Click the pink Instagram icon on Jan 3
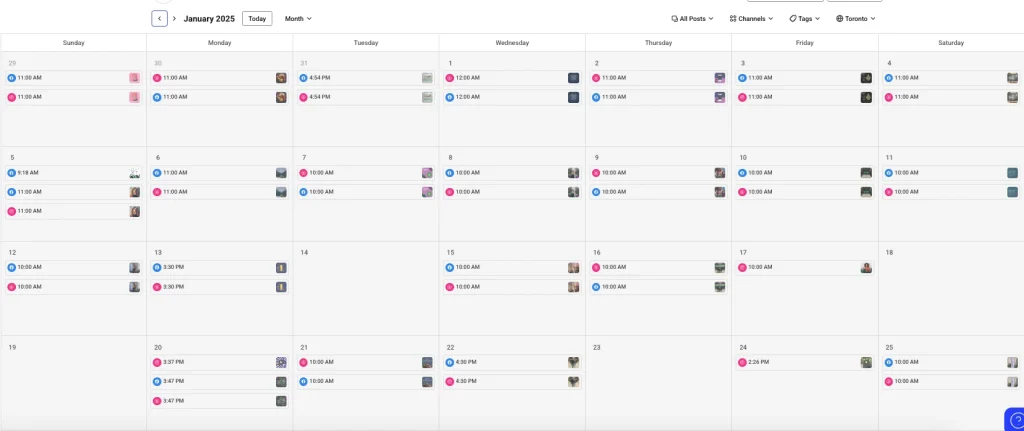The width and height of the screenshot is (1024, 431). [x=742, y=97]
